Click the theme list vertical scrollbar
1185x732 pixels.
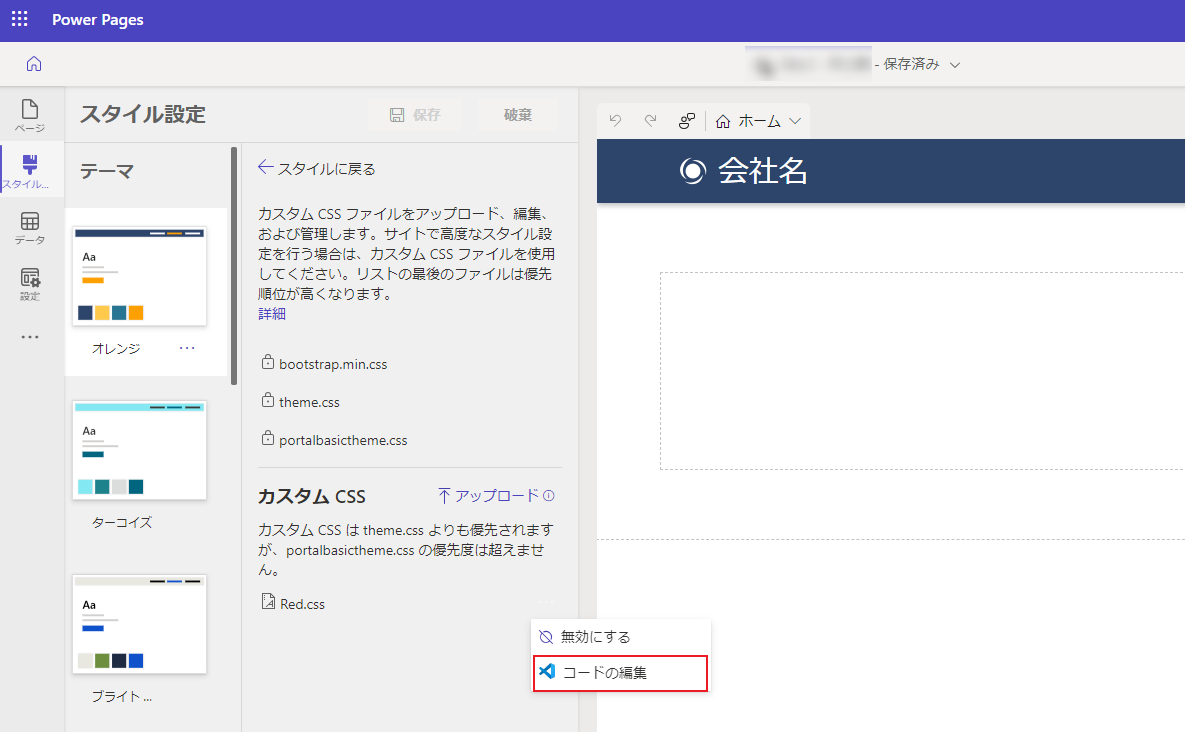click(234, 266)
